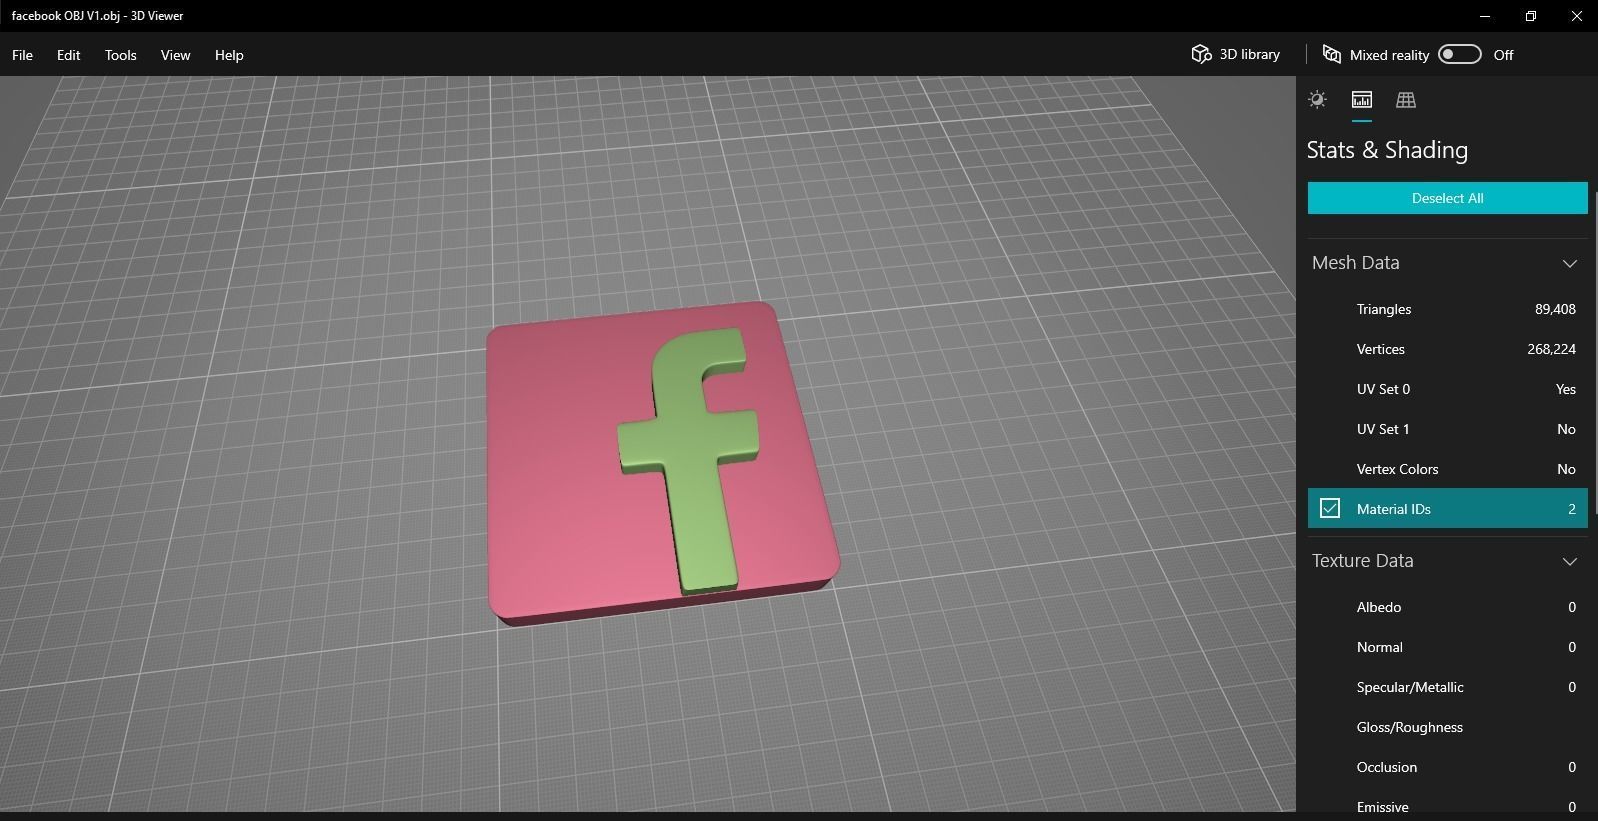Restore down the 3D Viewer window
Viewport: 1598px width, 821px height.
1531,16
